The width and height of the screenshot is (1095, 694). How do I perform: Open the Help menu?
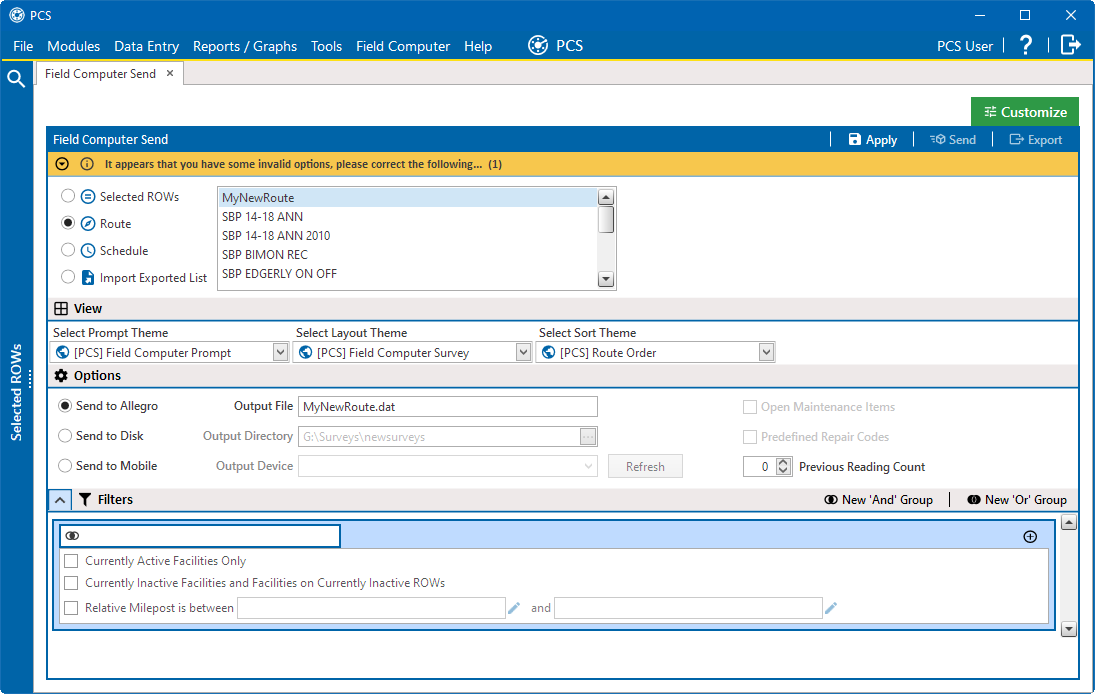tap(478, 46)
